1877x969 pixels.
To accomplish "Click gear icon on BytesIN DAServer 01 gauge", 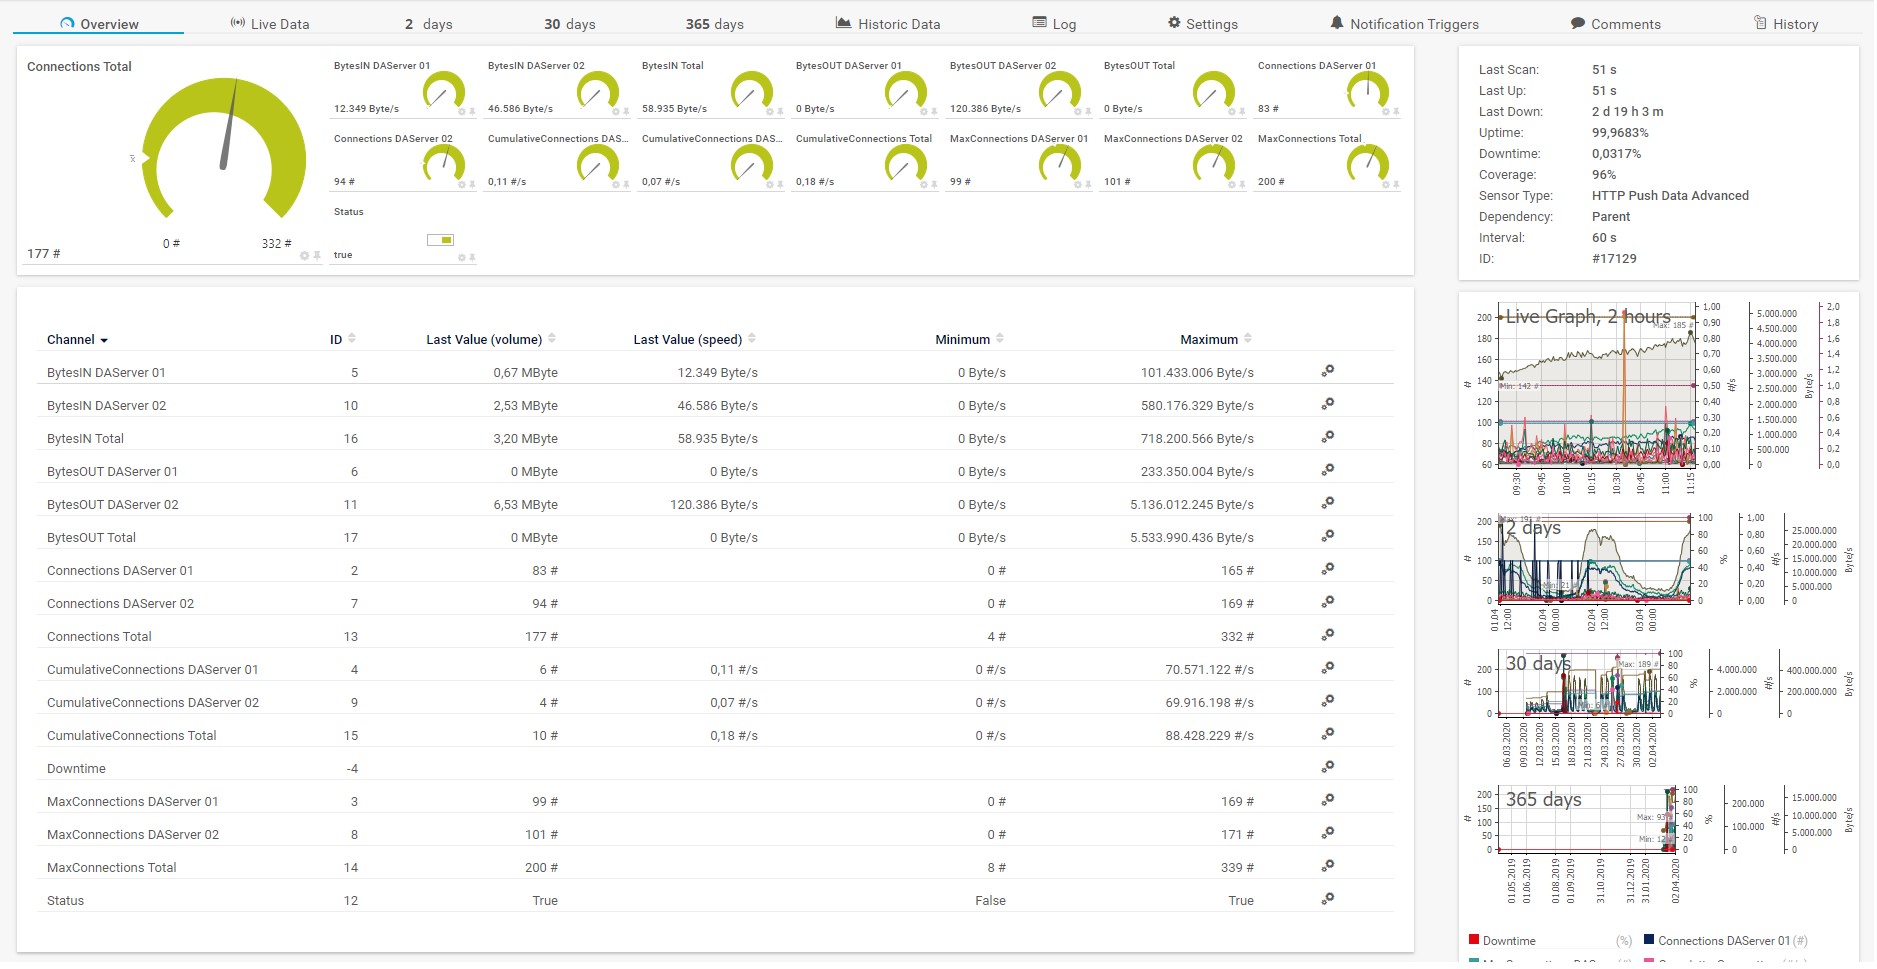I will pos(461,111).
